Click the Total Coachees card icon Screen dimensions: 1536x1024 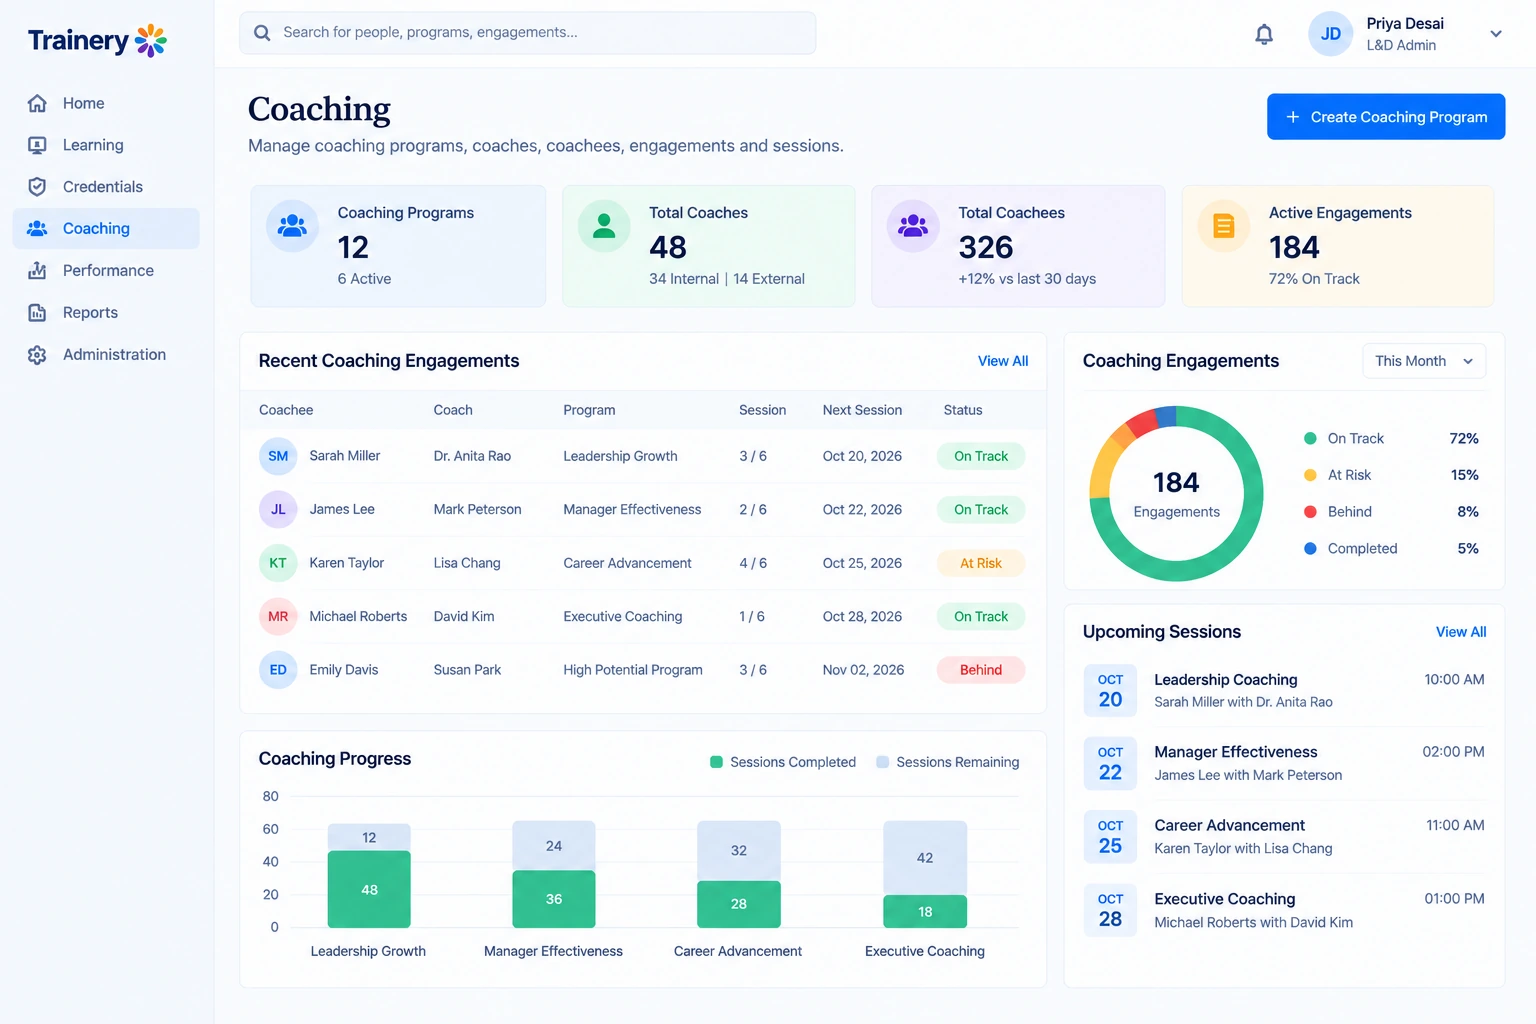(x=913, y=226)
